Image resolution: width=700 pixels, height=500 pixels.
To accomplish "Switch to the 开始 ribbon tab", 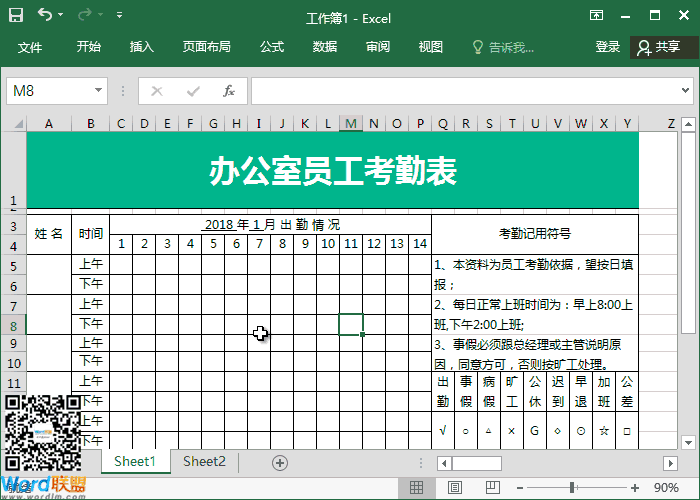I will [88, 47].
